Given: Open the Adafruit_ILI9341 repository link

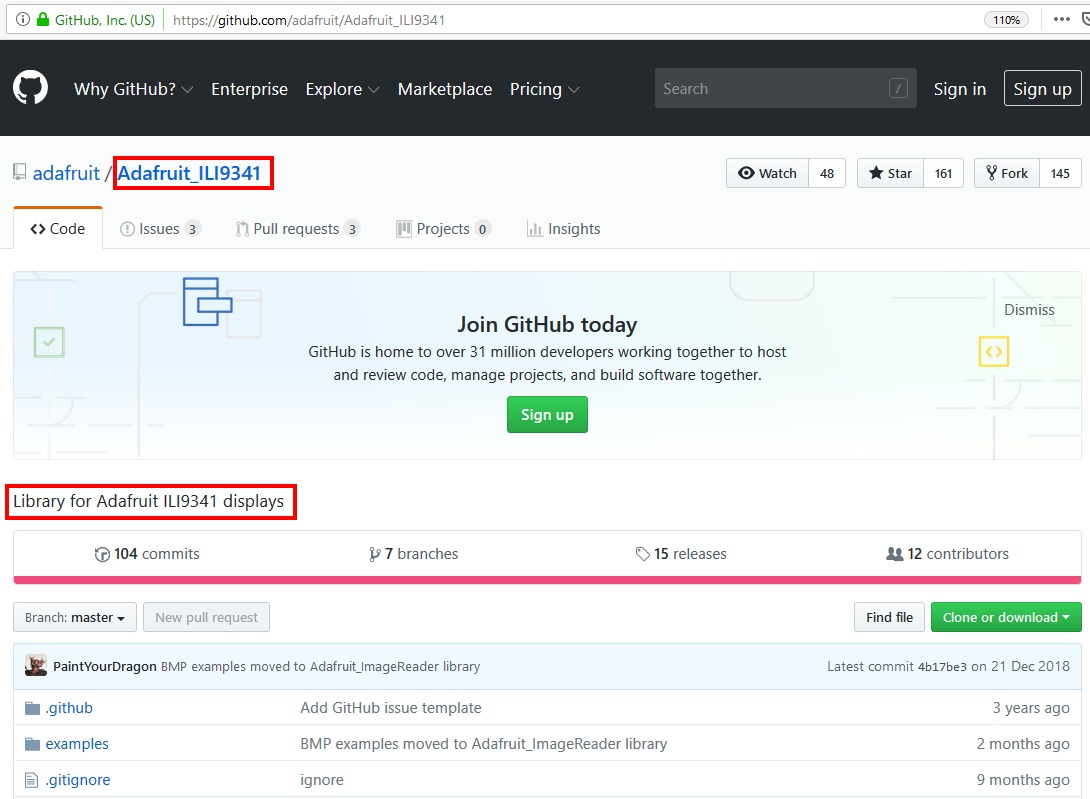Looking at the screenshot, I should coord(189,172).
